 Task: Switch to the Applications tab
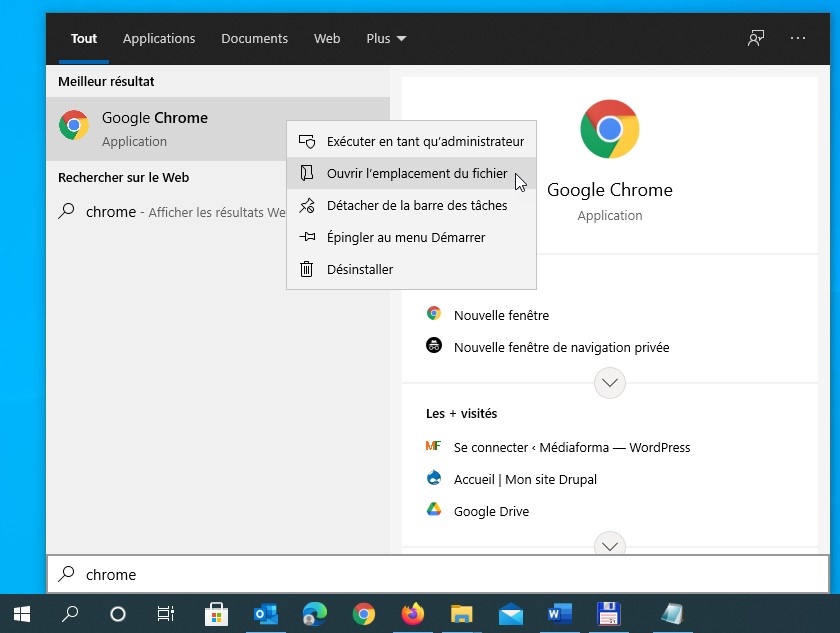click(159, 39)
